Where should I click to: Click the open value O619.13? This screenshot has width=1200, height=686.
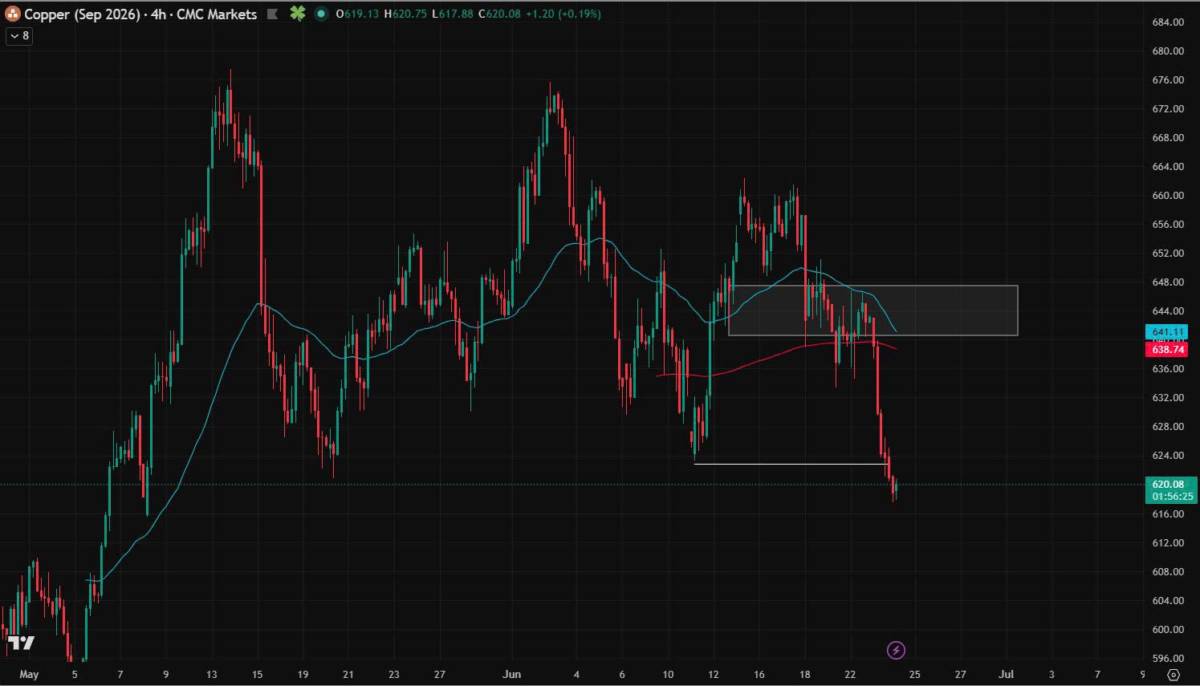357,15
